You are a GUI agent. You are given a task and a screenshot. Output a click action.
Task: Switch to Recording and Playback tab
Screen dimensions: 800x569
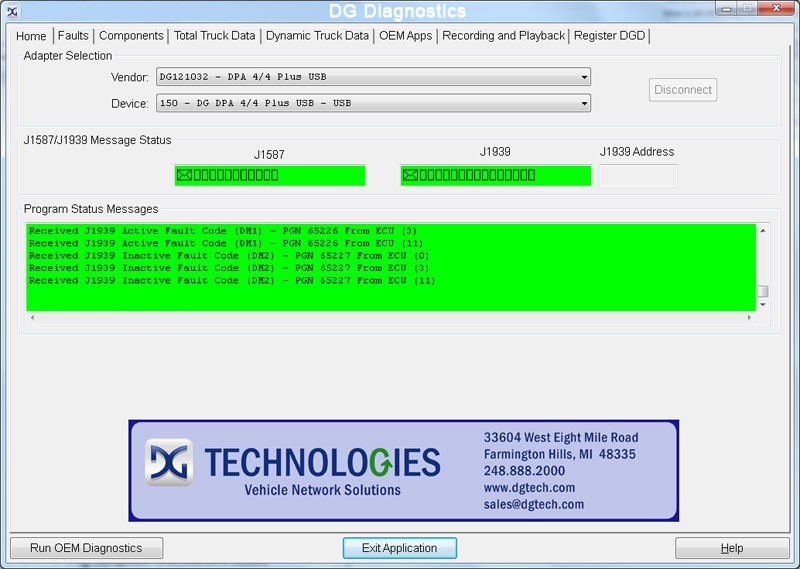point(503,36)
